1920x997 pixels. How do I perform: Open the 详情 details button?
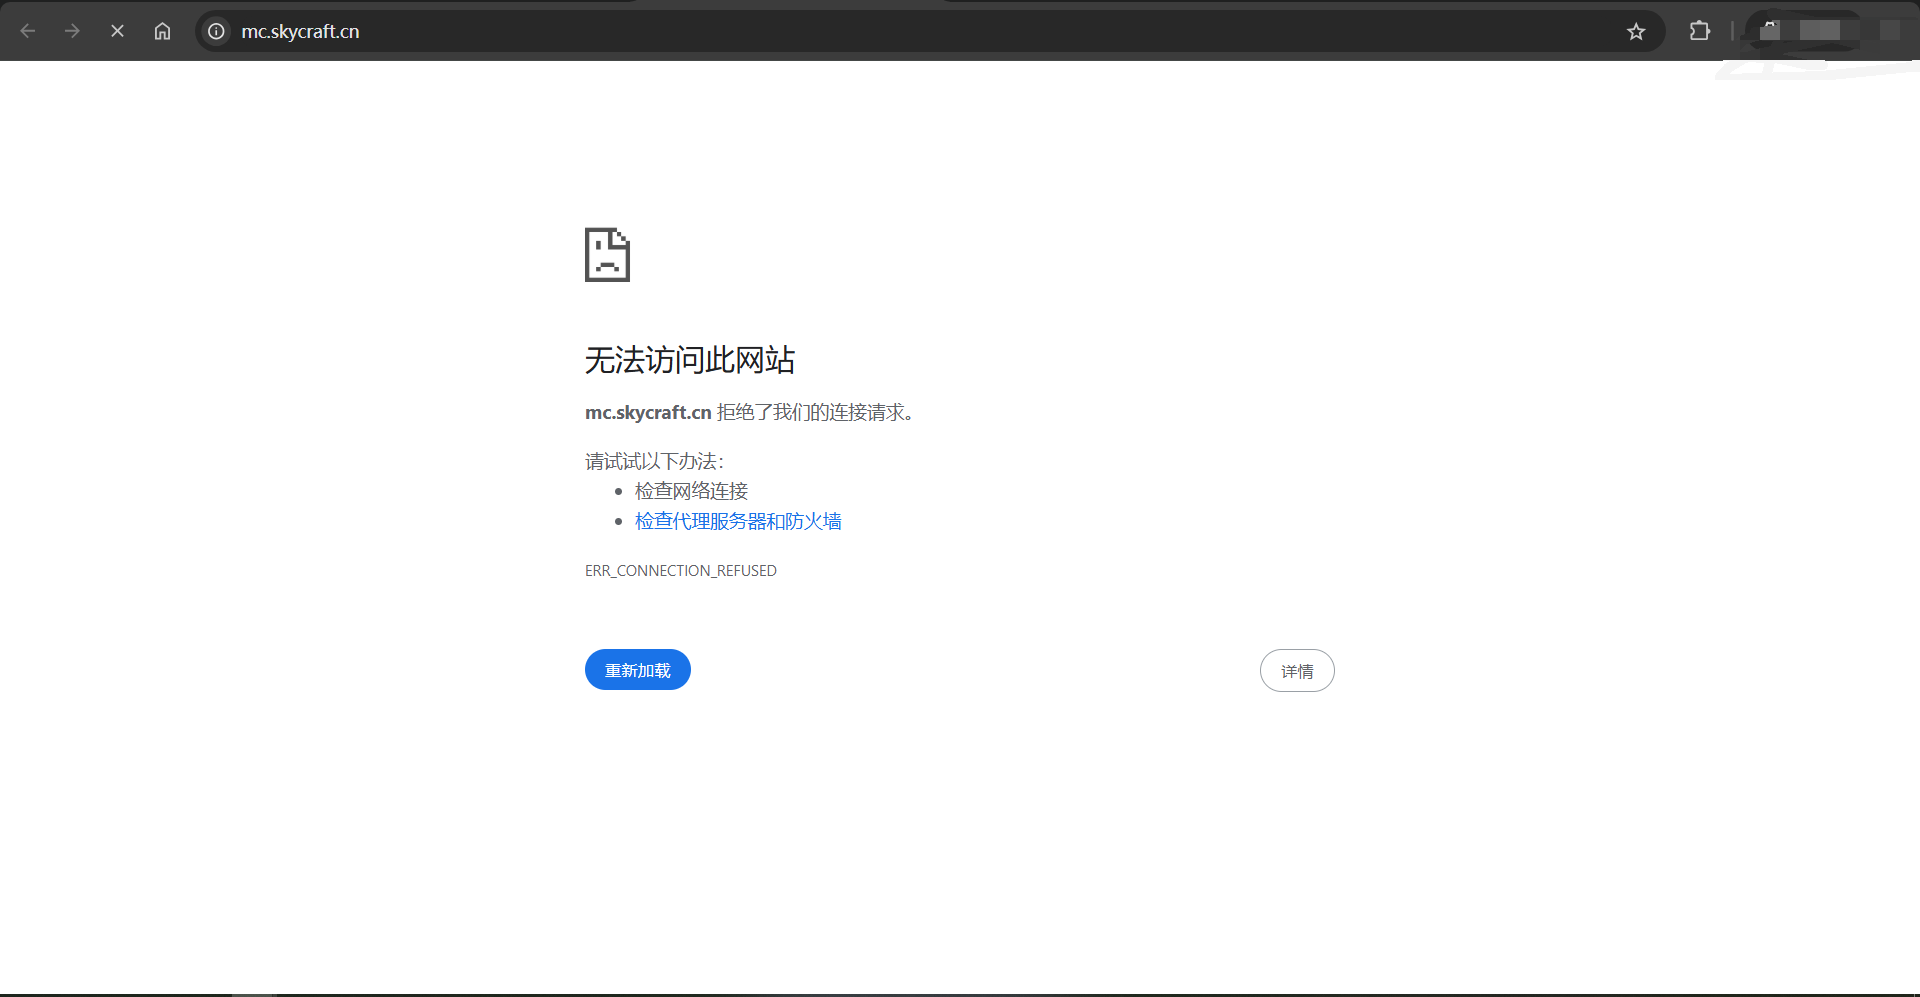(x=1297, y=670)
